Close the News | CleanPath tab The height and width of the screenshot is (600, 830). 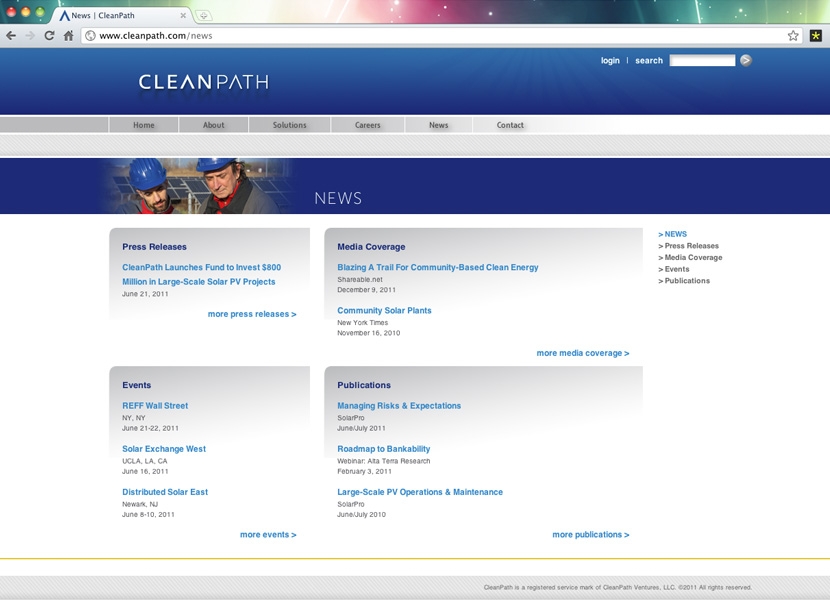(x=183, y=15)
